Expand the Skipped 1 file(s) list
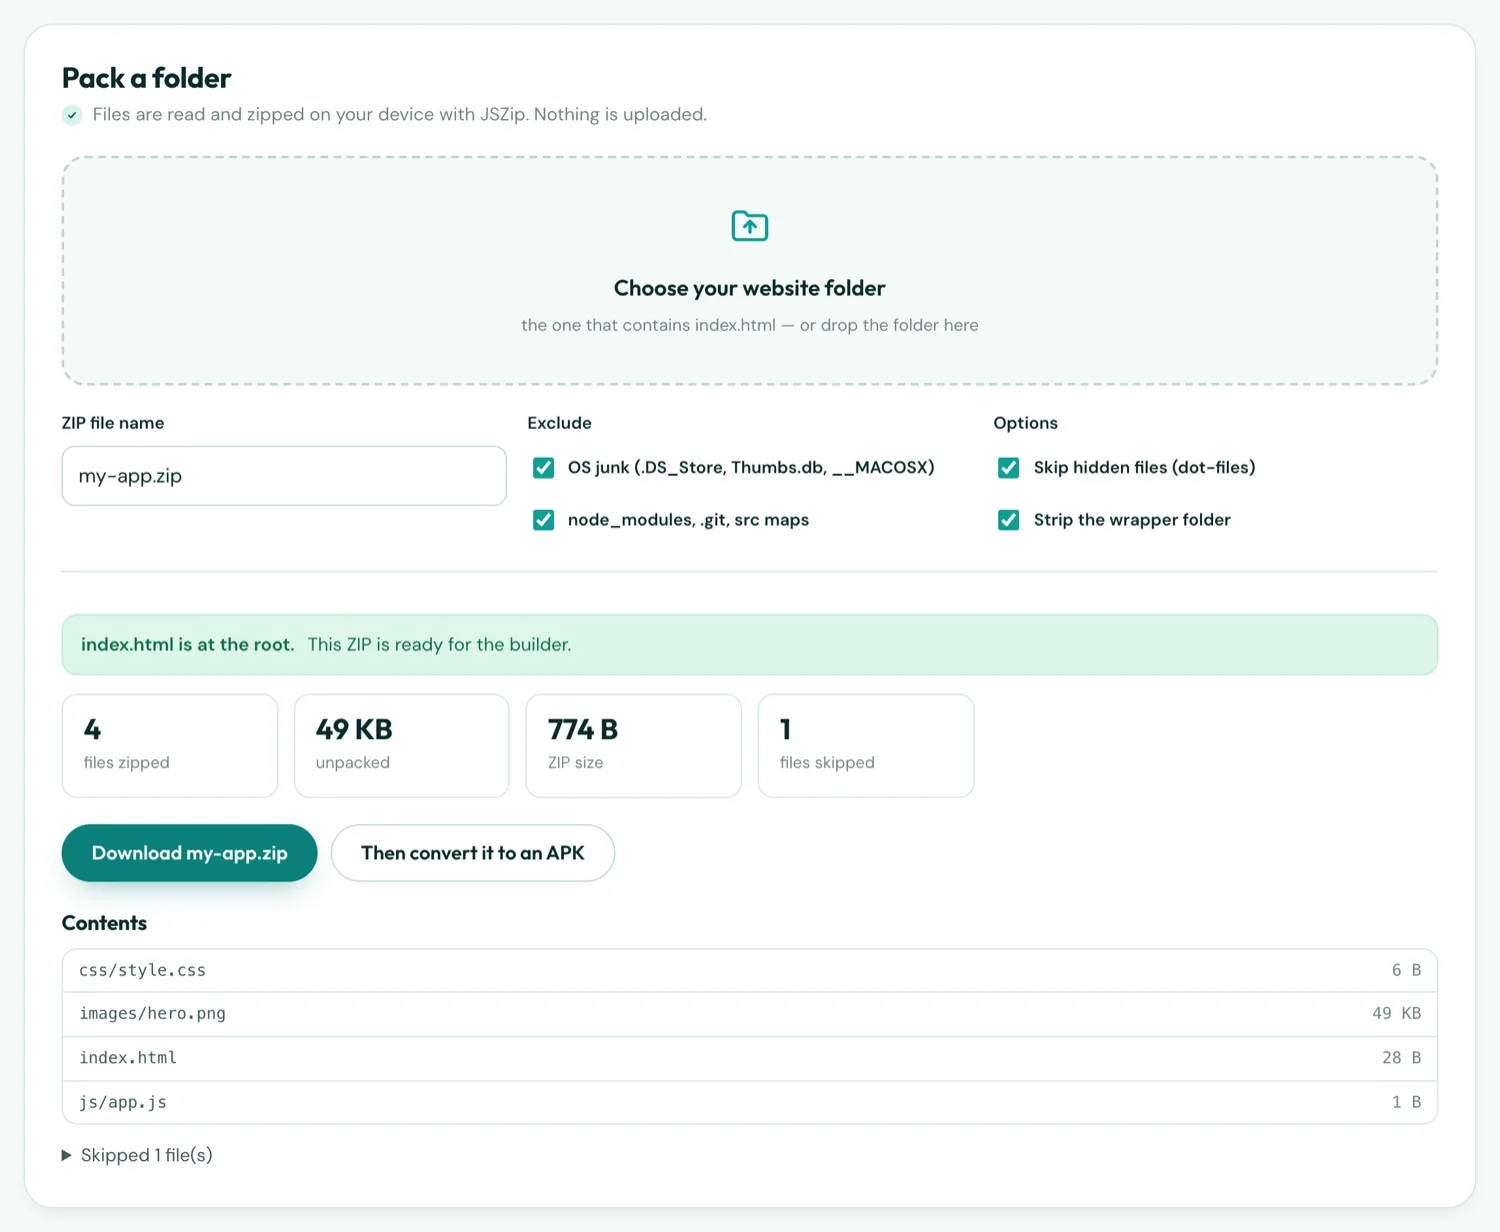1500x1232 pixels. pyautogui.click(x=137, y=1155)
